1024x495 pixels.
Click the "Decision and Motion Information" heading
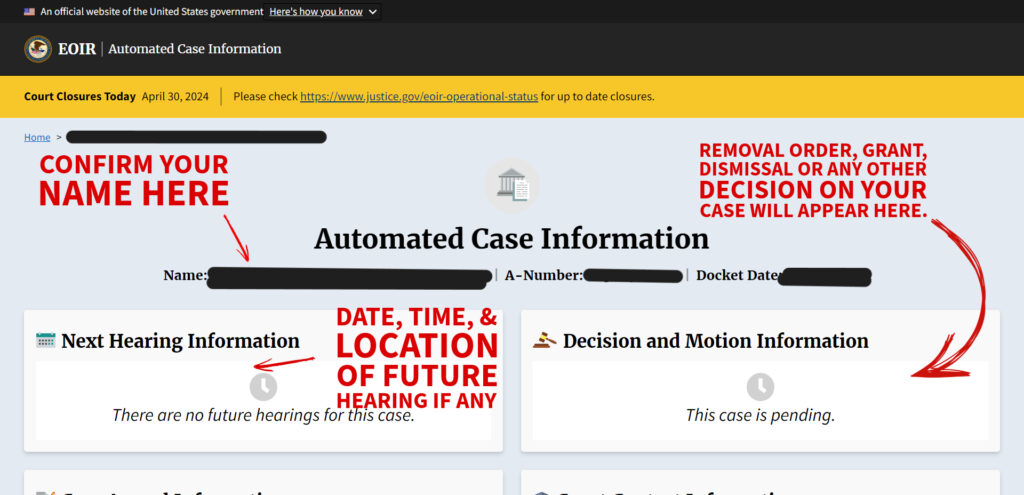[x=716, y=341]
